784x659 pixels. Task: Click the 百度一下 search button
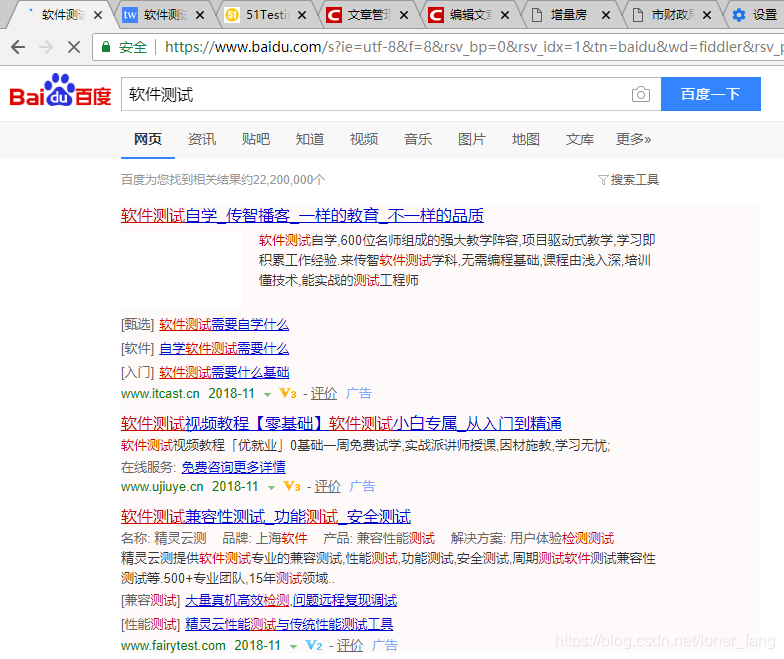[710, 94]
